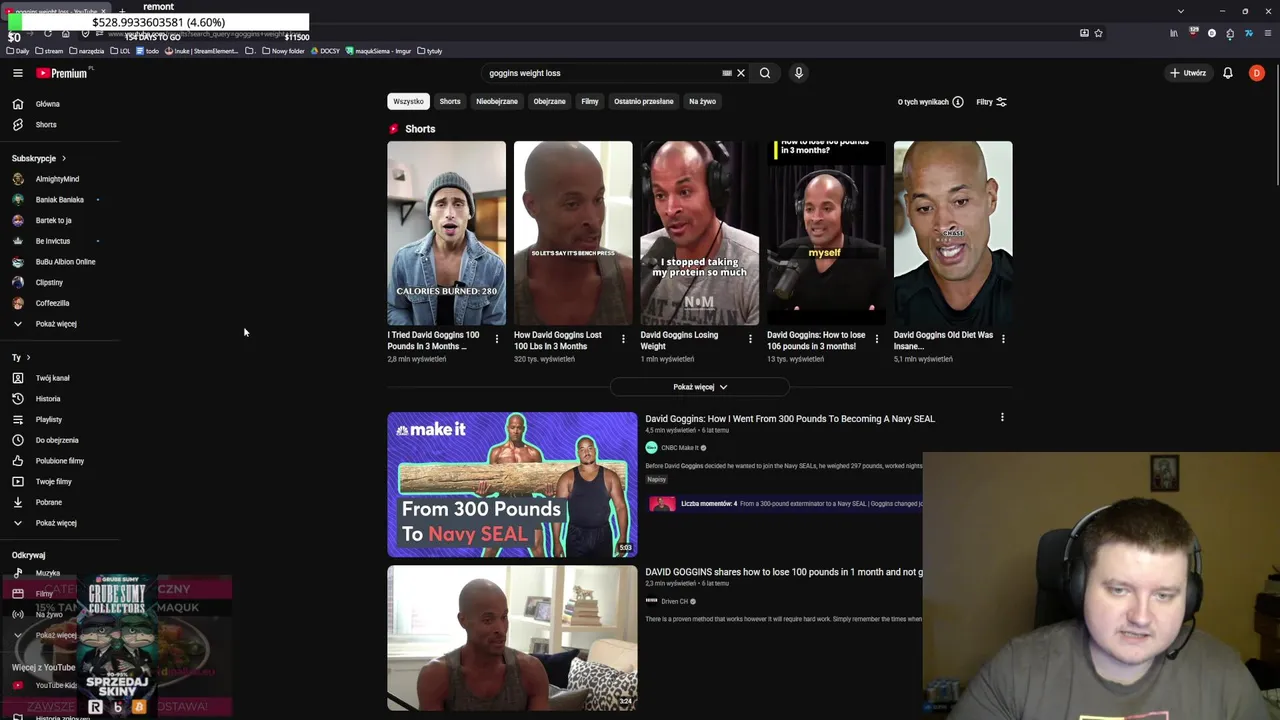Open the 'Nowy folder' bookmark folder
The image size is (1280, 720).
tap(283, 51)
